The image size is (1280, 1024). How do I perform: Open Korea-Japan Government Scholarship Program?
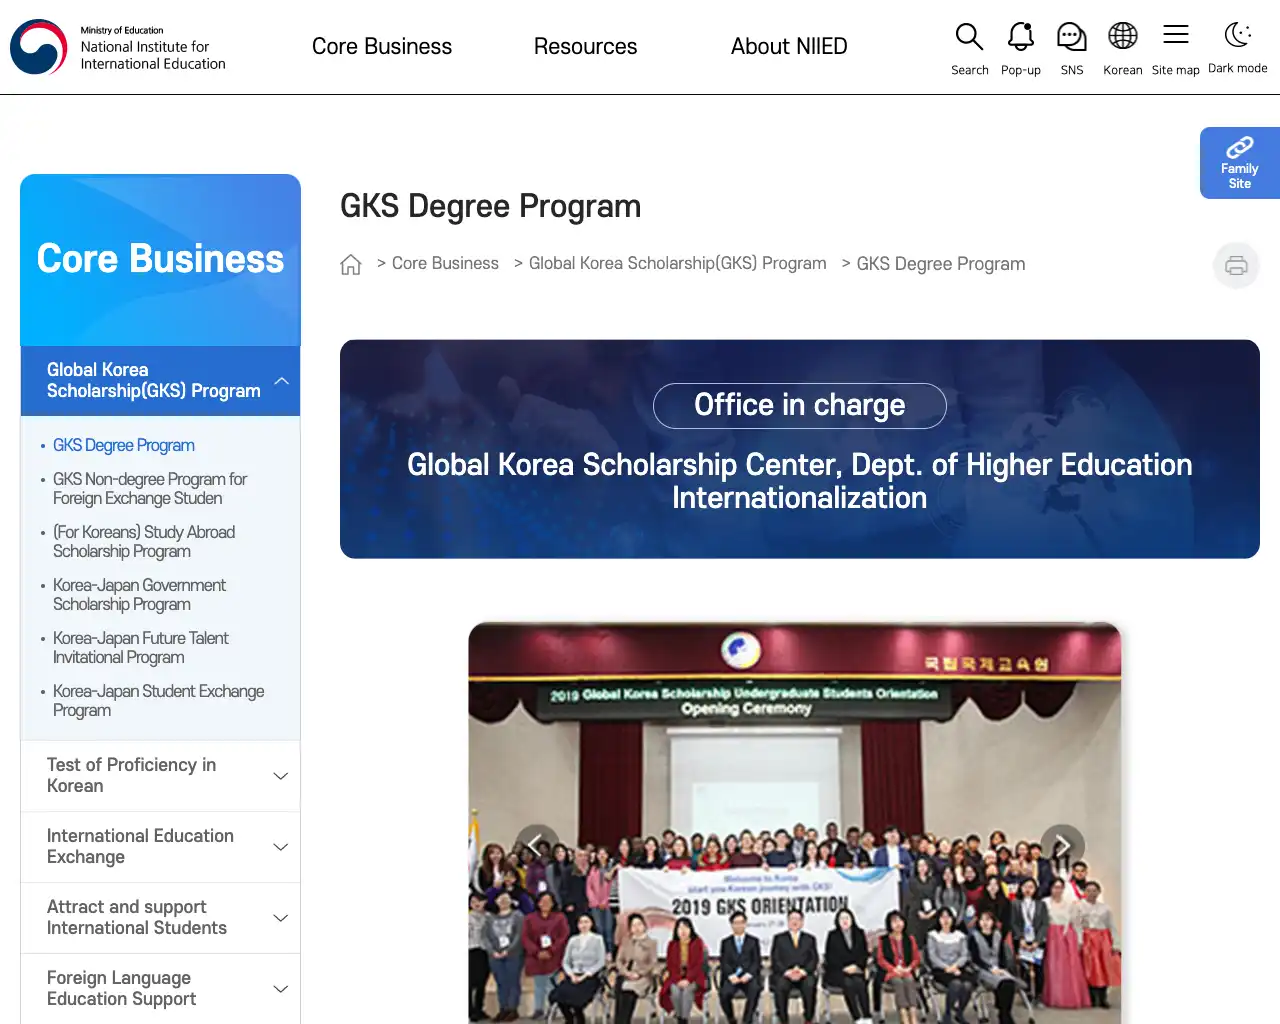point(139,595)
